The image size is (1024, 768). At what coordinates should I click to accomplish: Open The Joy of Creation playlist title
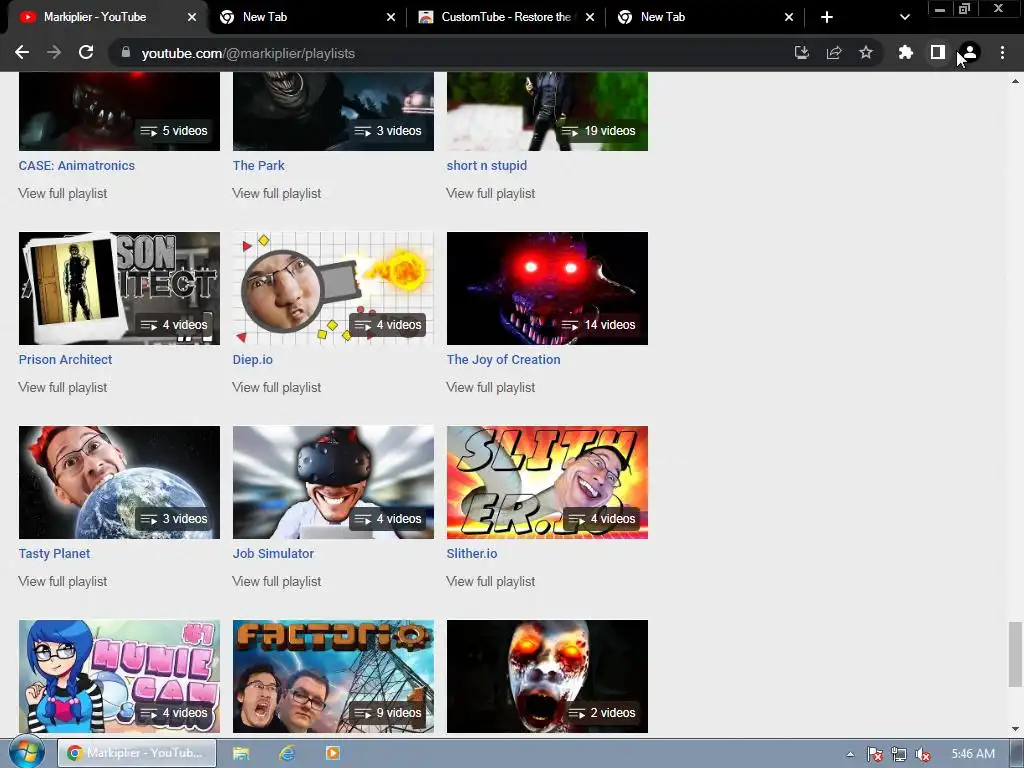(x=504, y=359)
